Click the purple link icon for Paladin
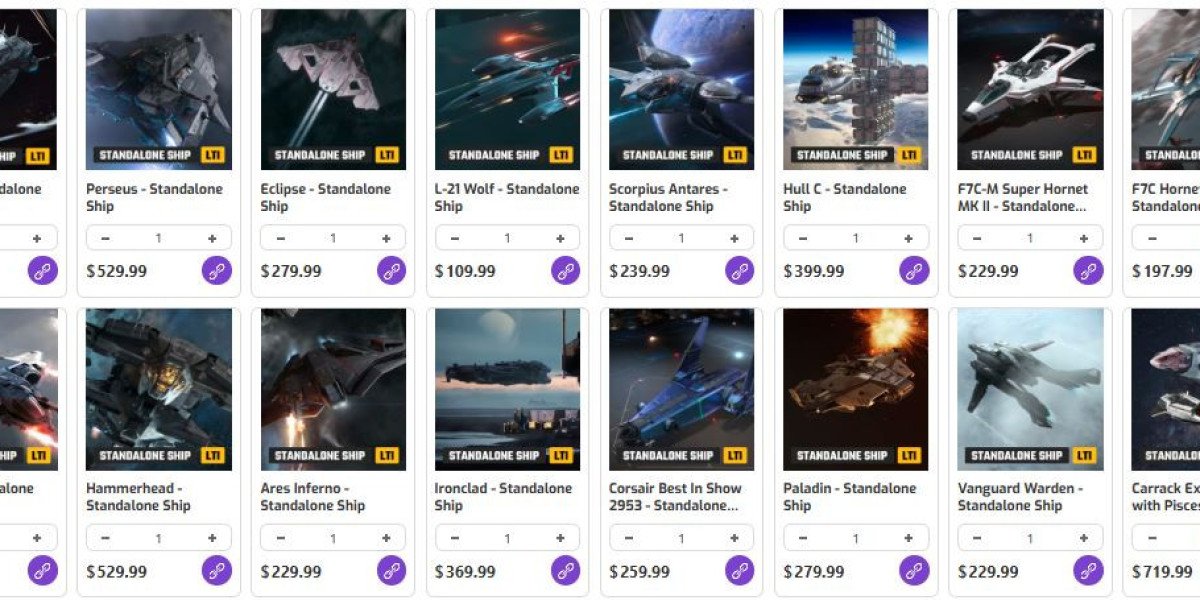1200x600 pixels. pyautogui.click(x=913, y=571)
